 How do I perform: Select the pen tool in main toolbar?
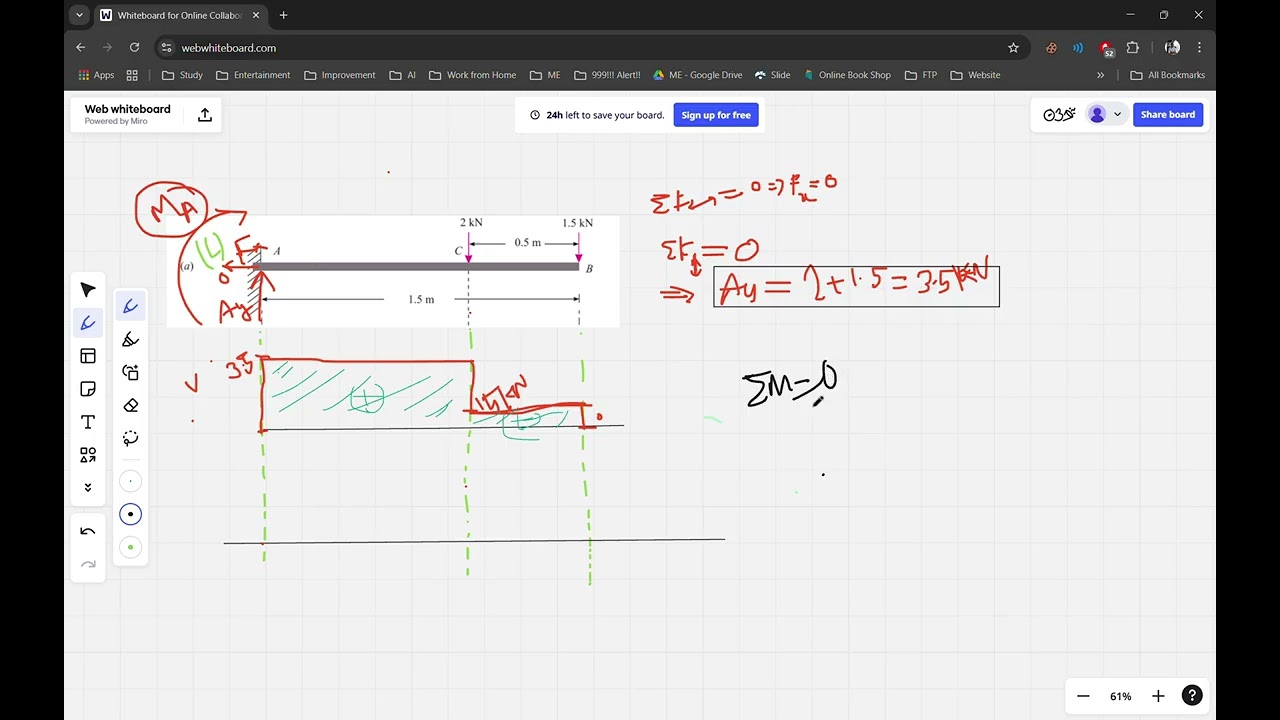point(88,323)
